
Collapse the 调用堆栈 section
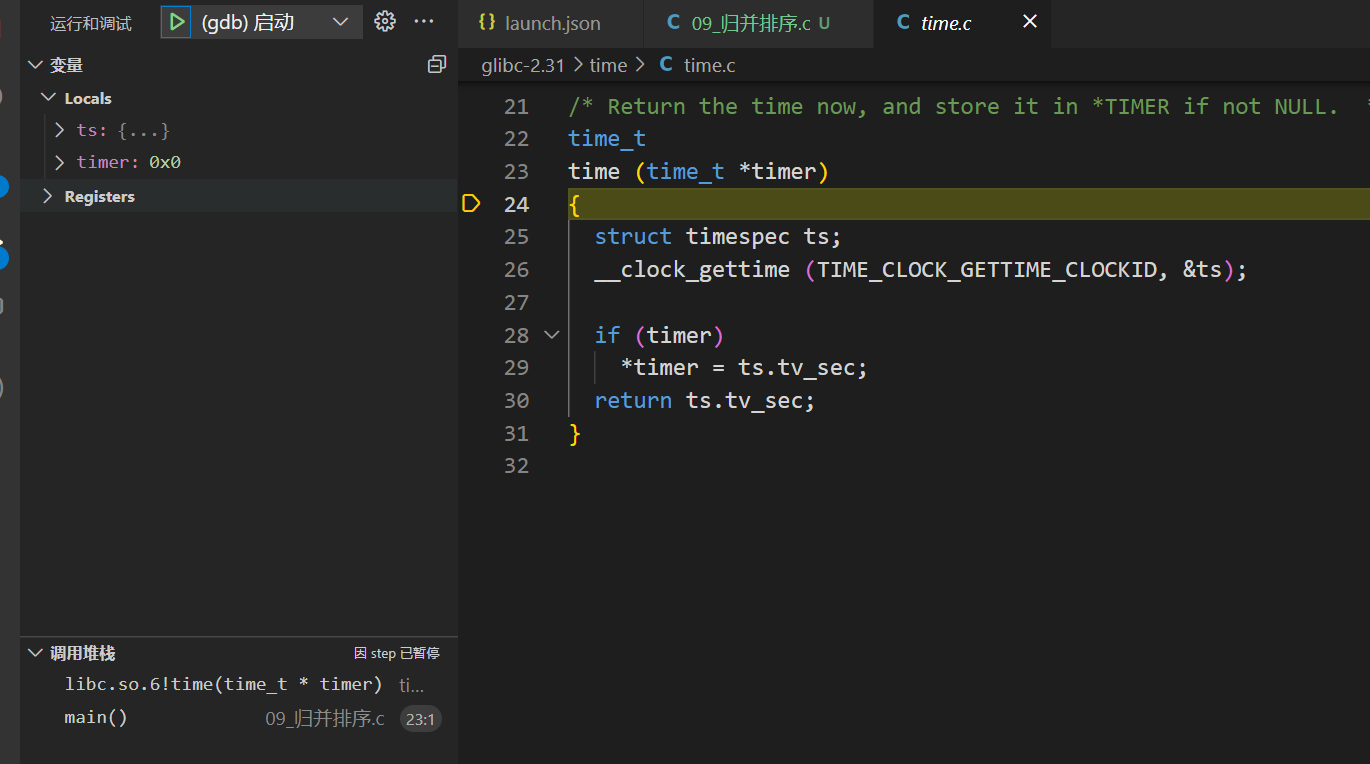36,653
